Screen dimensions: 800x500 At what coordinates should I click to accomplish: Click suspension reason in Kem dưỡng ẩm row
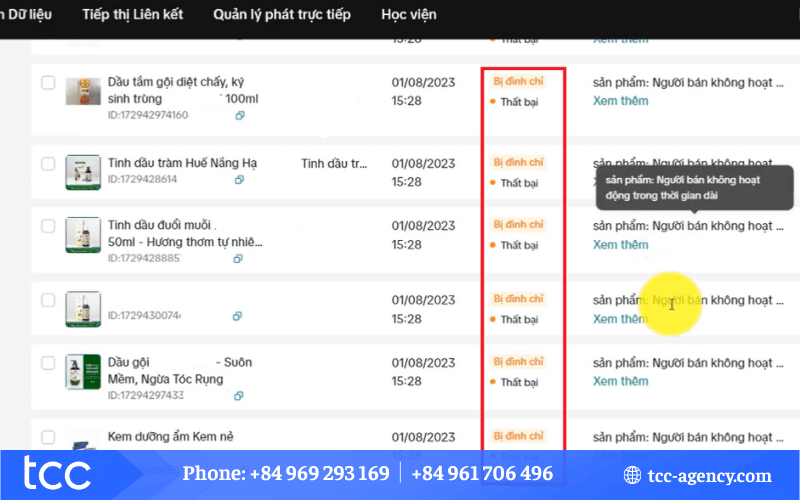688,437
